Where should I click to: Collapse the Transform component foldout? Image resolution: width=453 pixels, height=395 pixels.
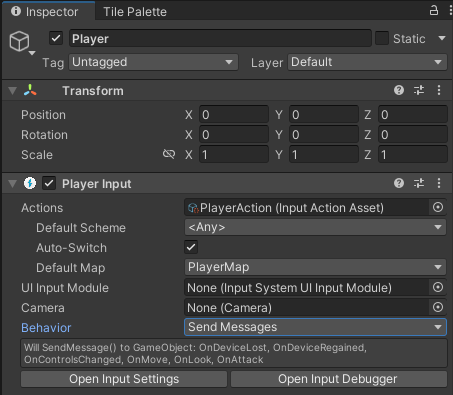(12, 91)
